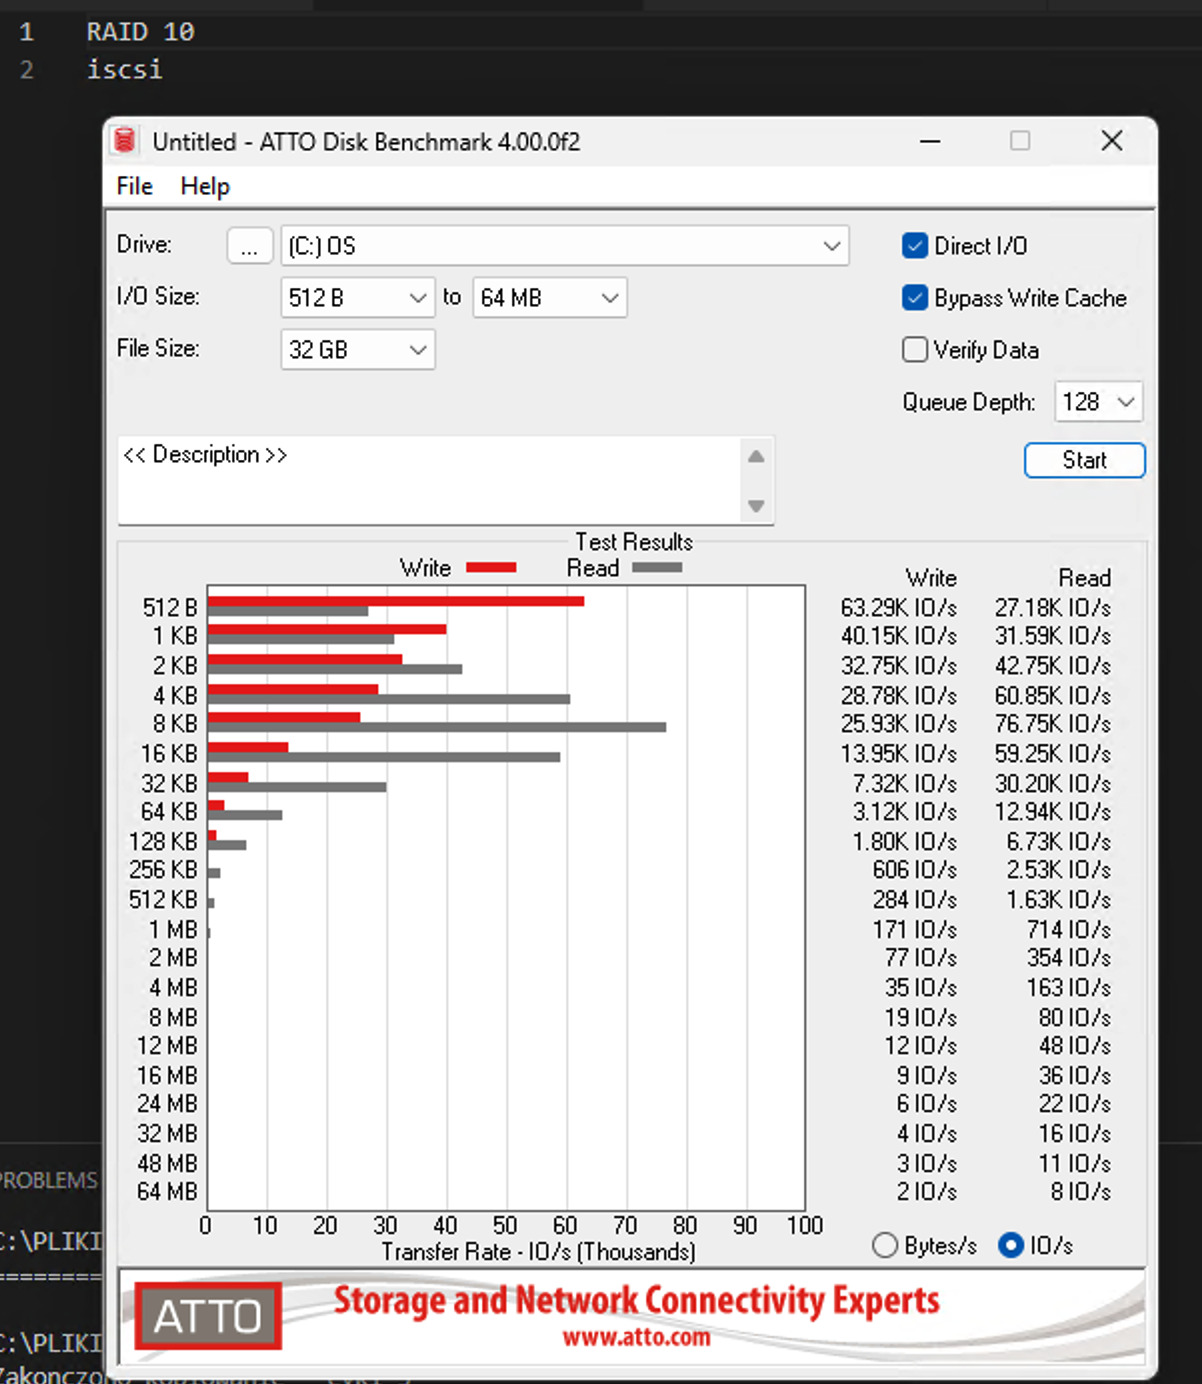
Task: Click the 'RAID 10' line in editor
Action: [x=140, y=32]
